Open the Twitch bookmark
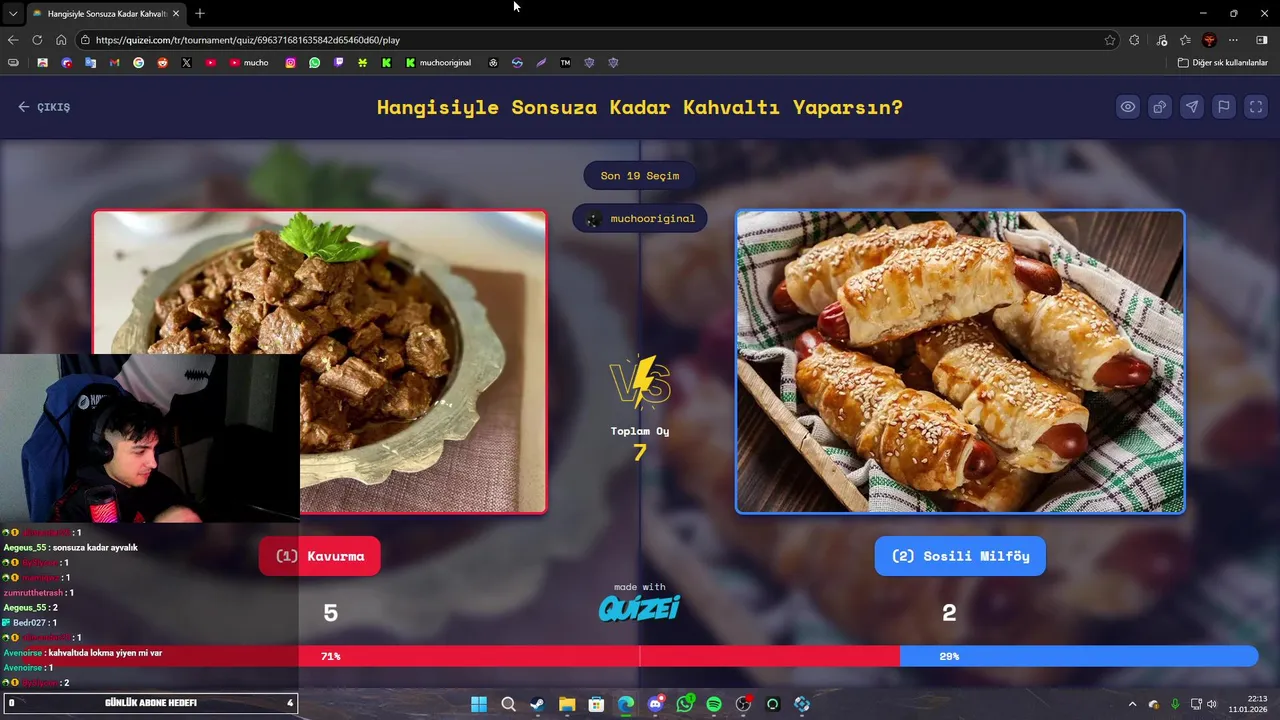 (339, 62)
